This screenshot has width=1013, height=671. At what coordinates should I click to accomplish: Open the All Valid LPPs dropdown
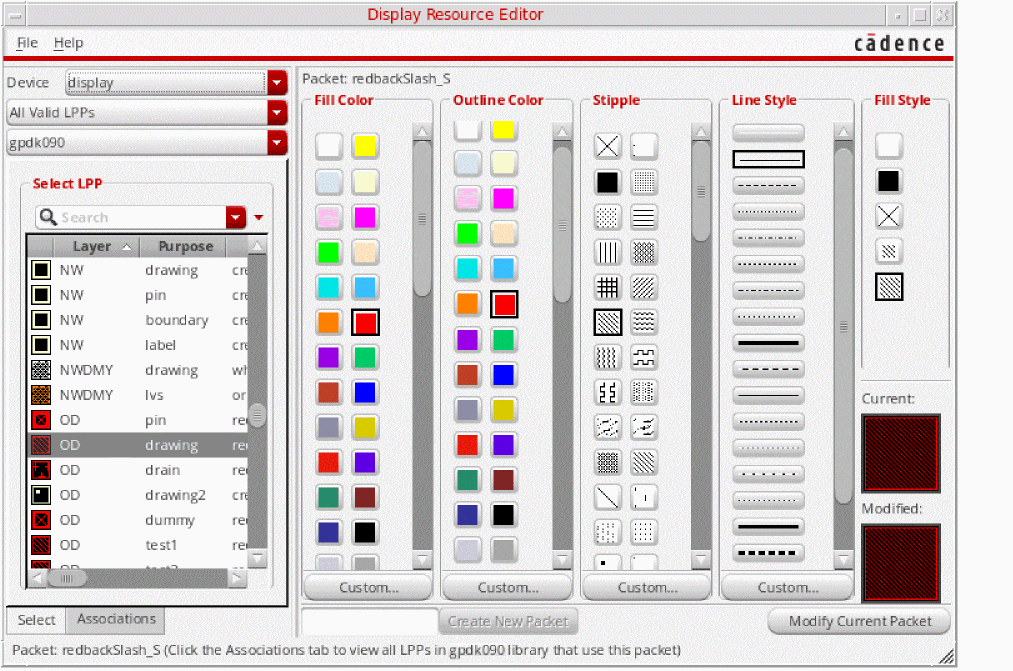[277, 112]
